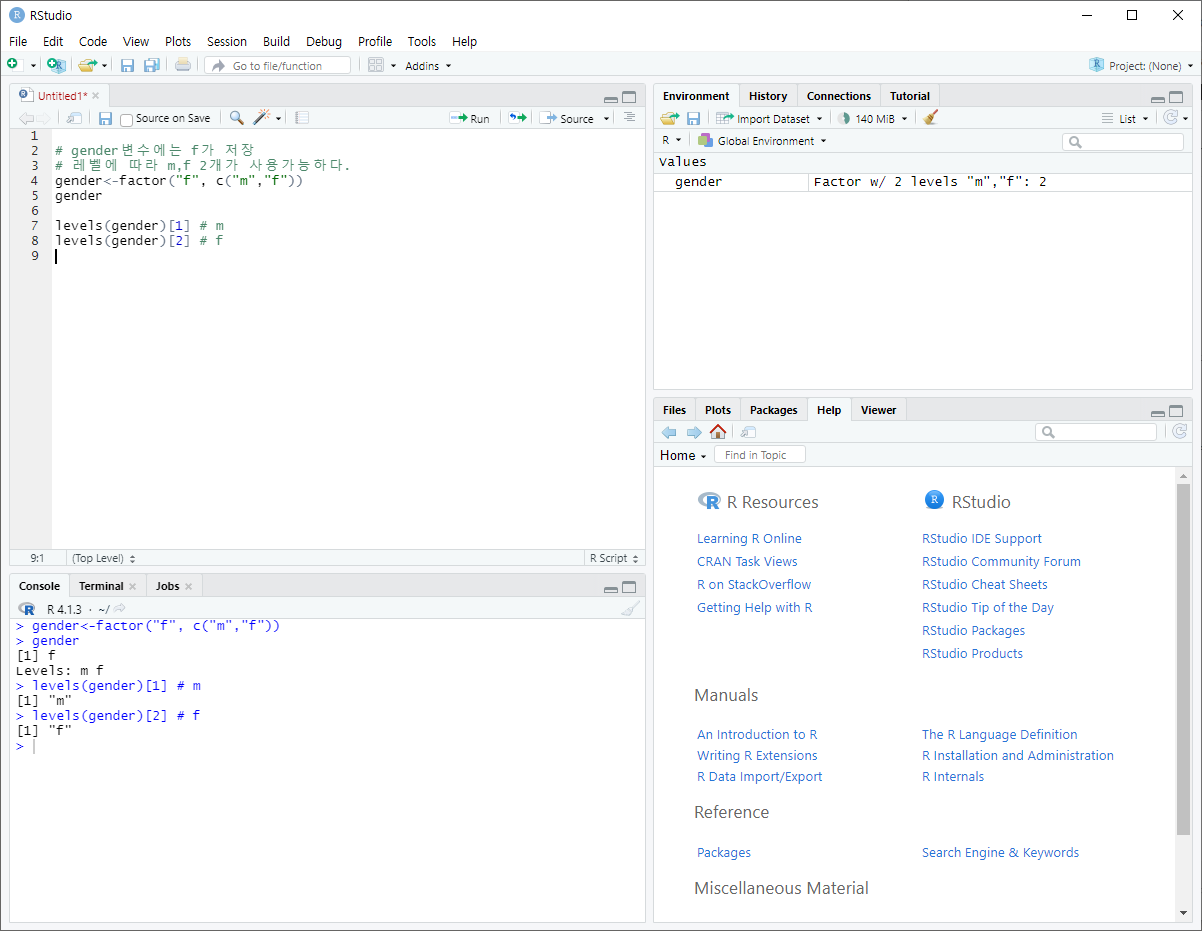Click the Load workspace icon in Environment pane

(x=669, y=118)
